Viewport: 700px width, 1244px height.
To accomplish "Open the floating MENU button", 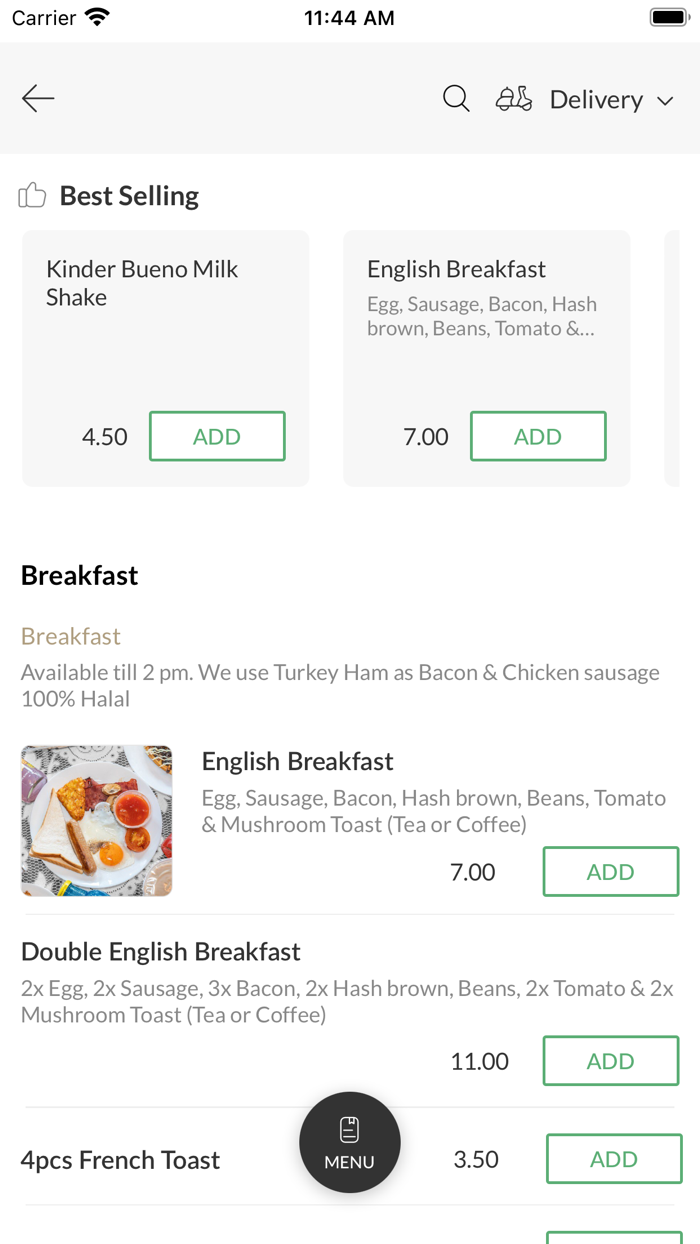I will point(350,1142).
